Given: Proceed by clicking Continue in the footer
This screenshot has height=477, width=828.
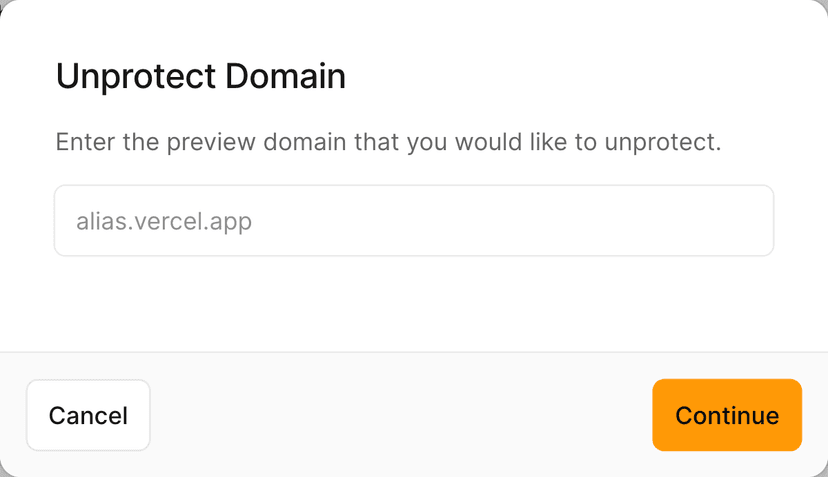Looking at the screenshot, I should (x=727, y=415).
